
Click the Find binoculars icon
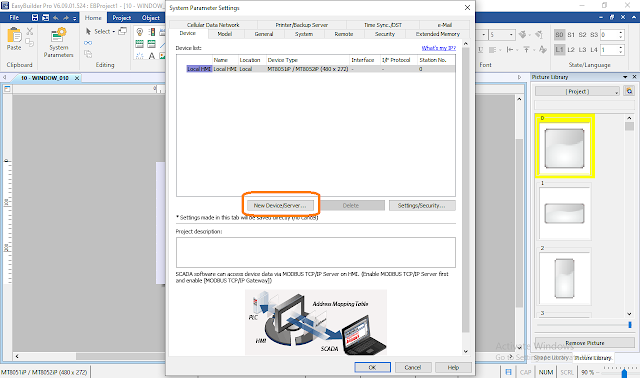(x=88, y=43)
